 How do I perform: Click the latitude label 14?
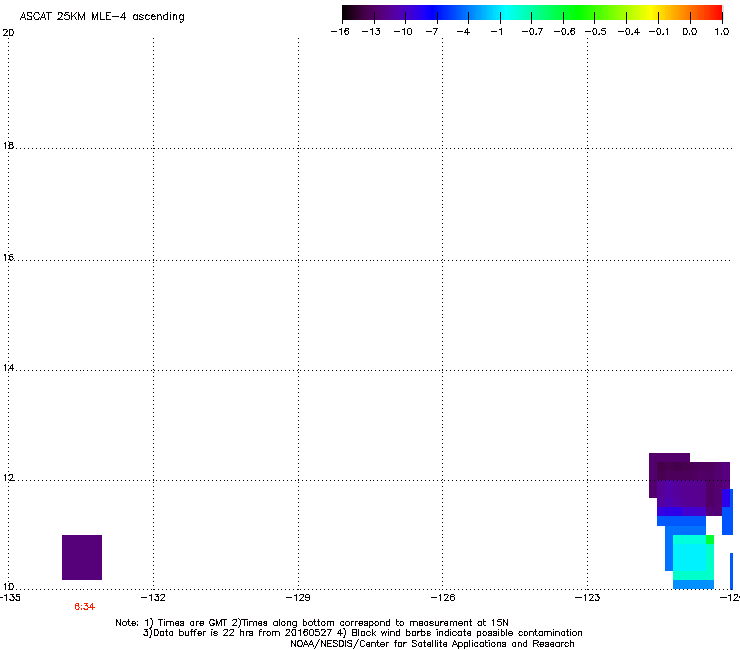tap(8, 368)
